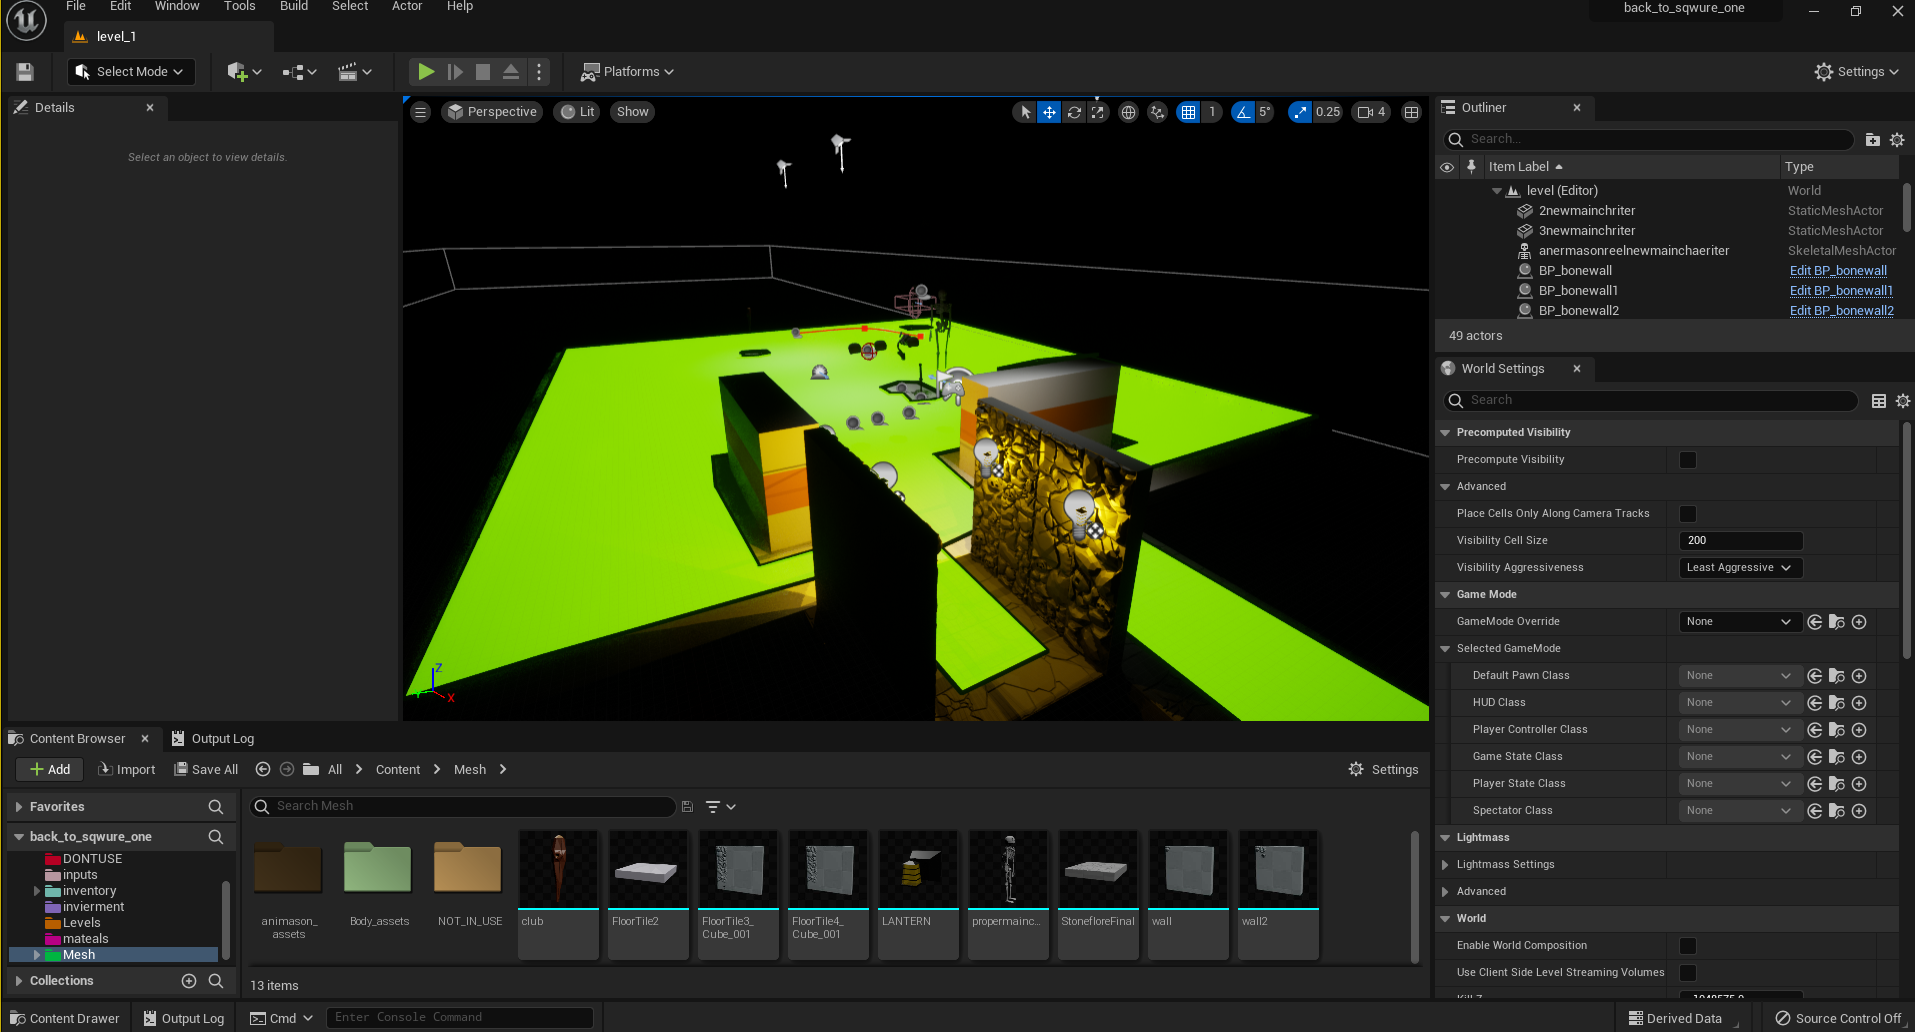Activate the select objects cursor tool
The height and width of the screenshot is (1032, 1915).
[x=1025, y=112]
